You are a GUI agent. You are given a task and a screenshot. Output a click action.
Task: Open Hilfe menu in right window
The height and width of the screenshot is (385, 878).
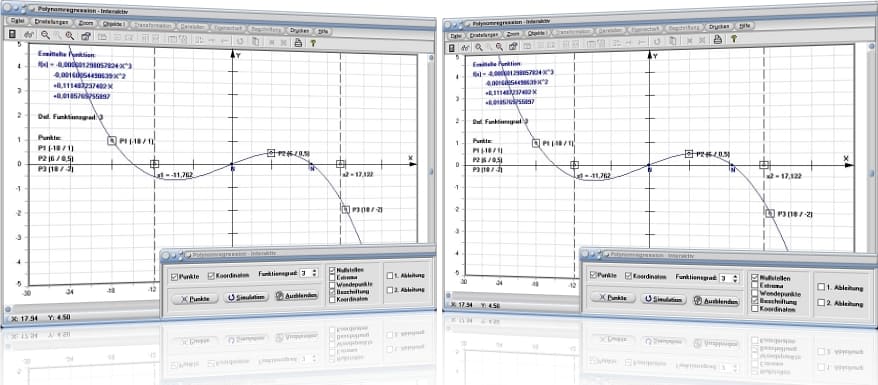(744, 26)
